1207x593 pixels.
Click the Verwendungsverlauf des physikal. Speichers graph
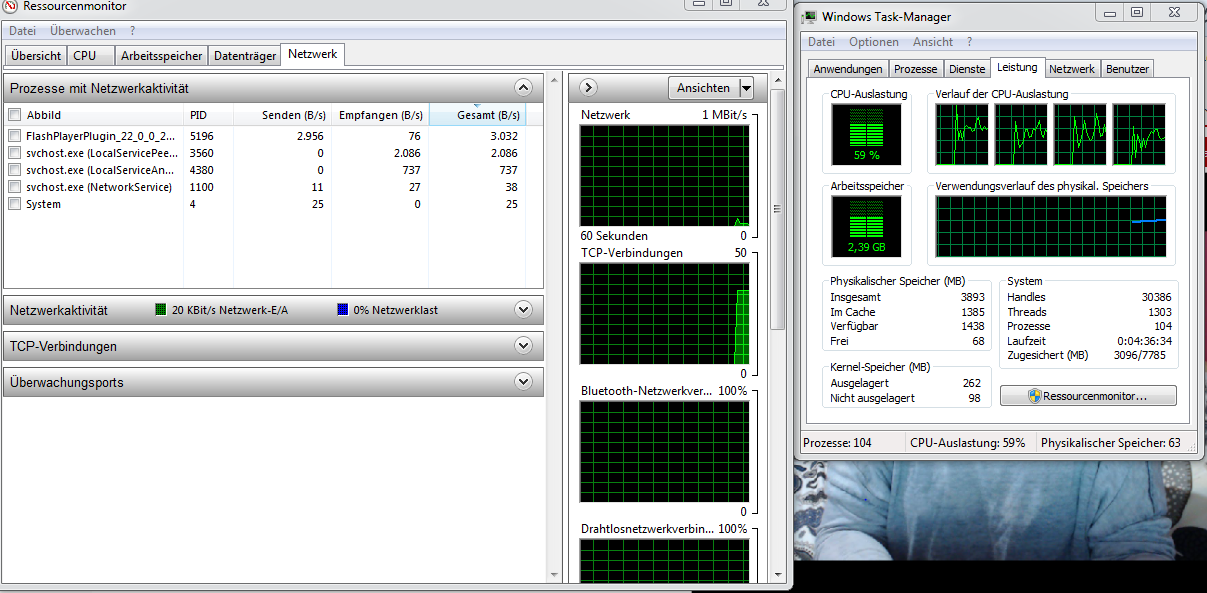[x=1051, y=226]
